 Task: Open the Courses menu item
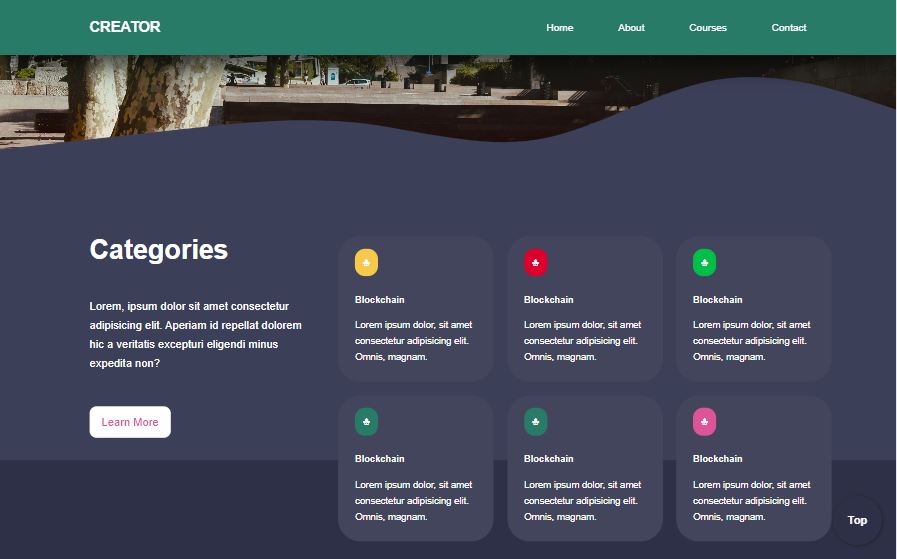[707, 28]
